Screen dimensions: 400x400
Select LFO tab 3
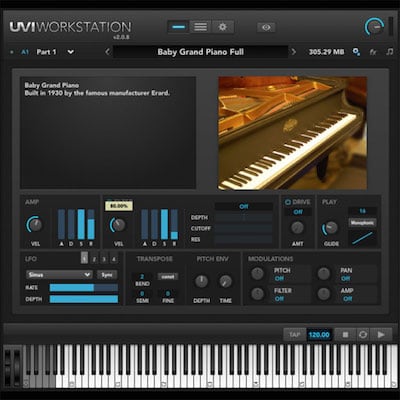104,258
